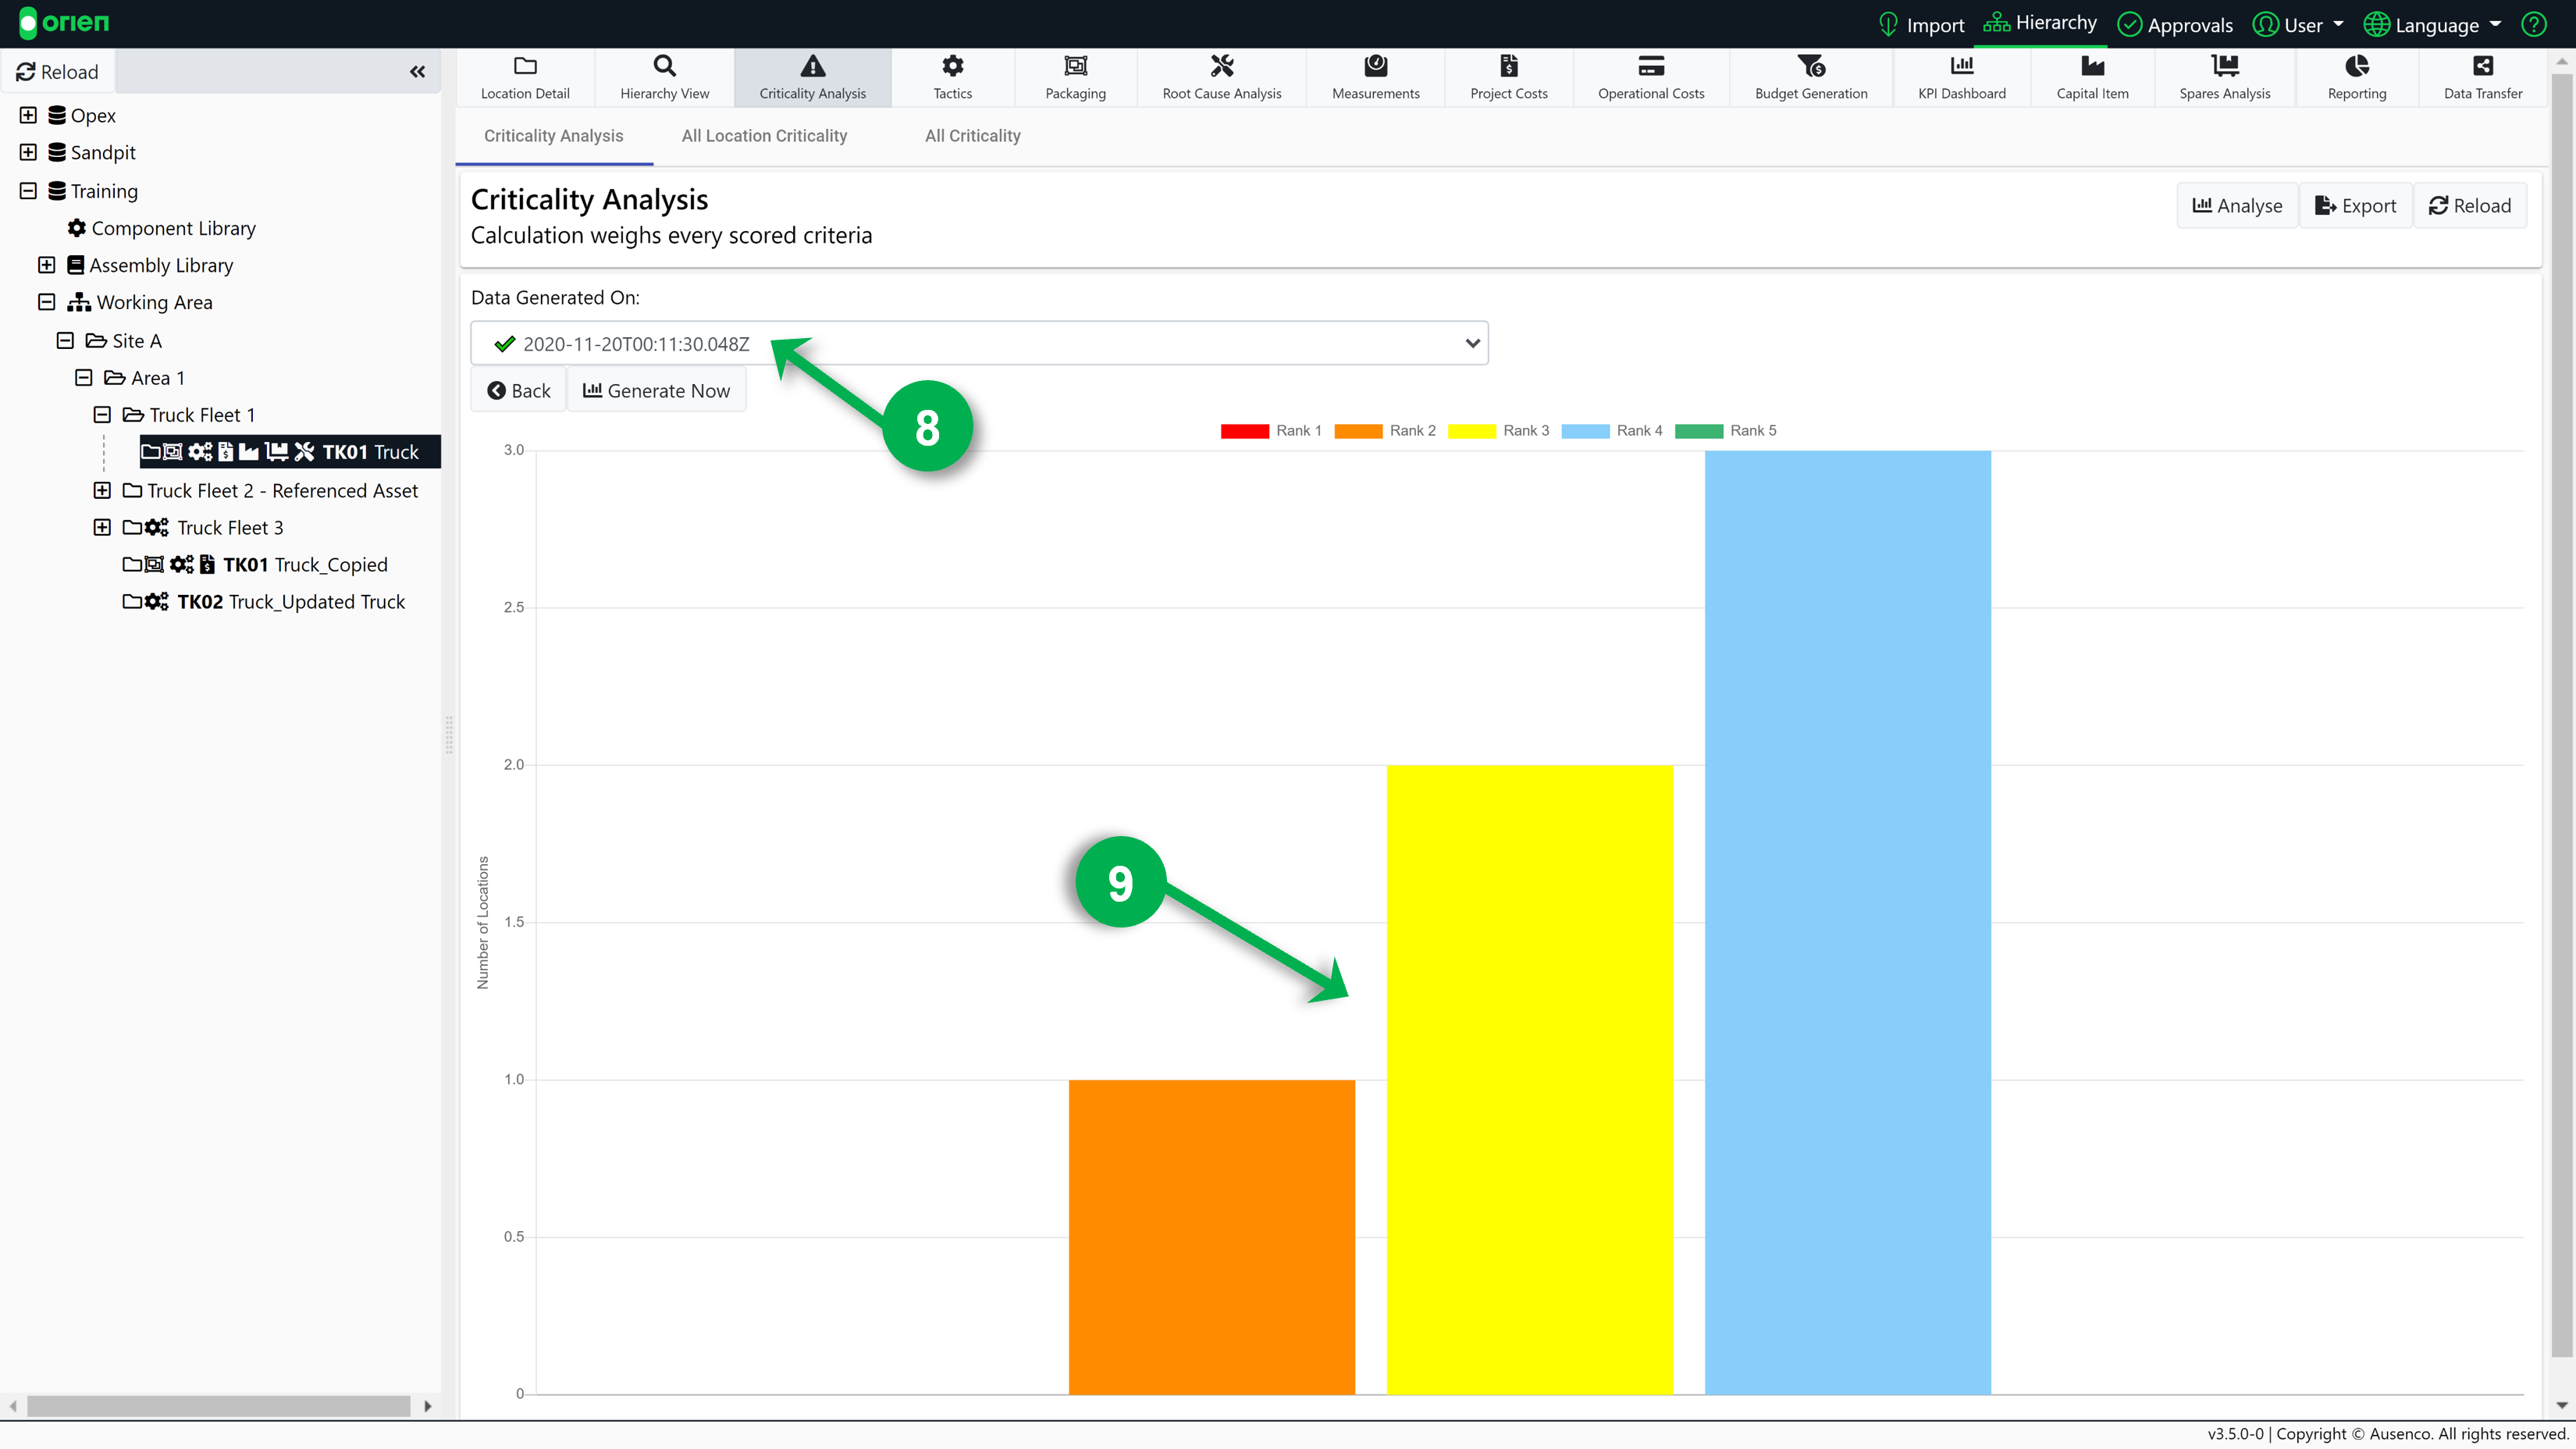Switch to All Criticality tab

click(972, 136)
